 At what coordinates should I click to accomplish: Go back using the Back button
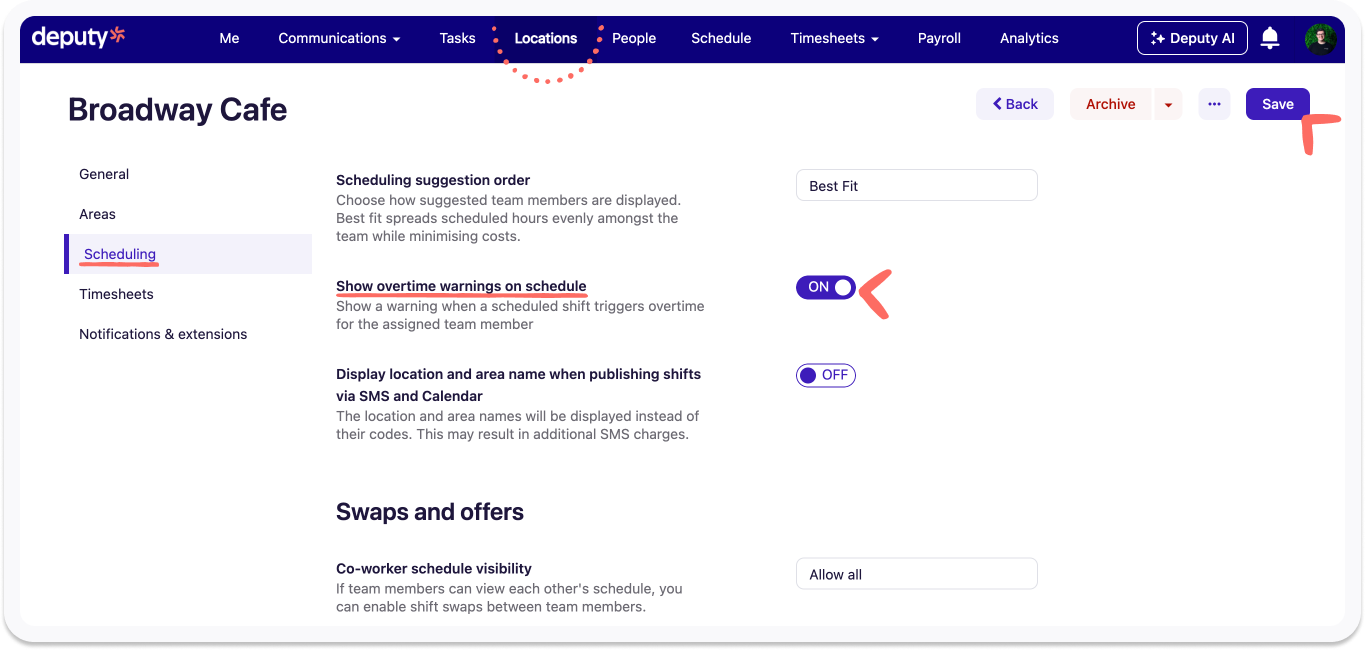pos(1014,104)
